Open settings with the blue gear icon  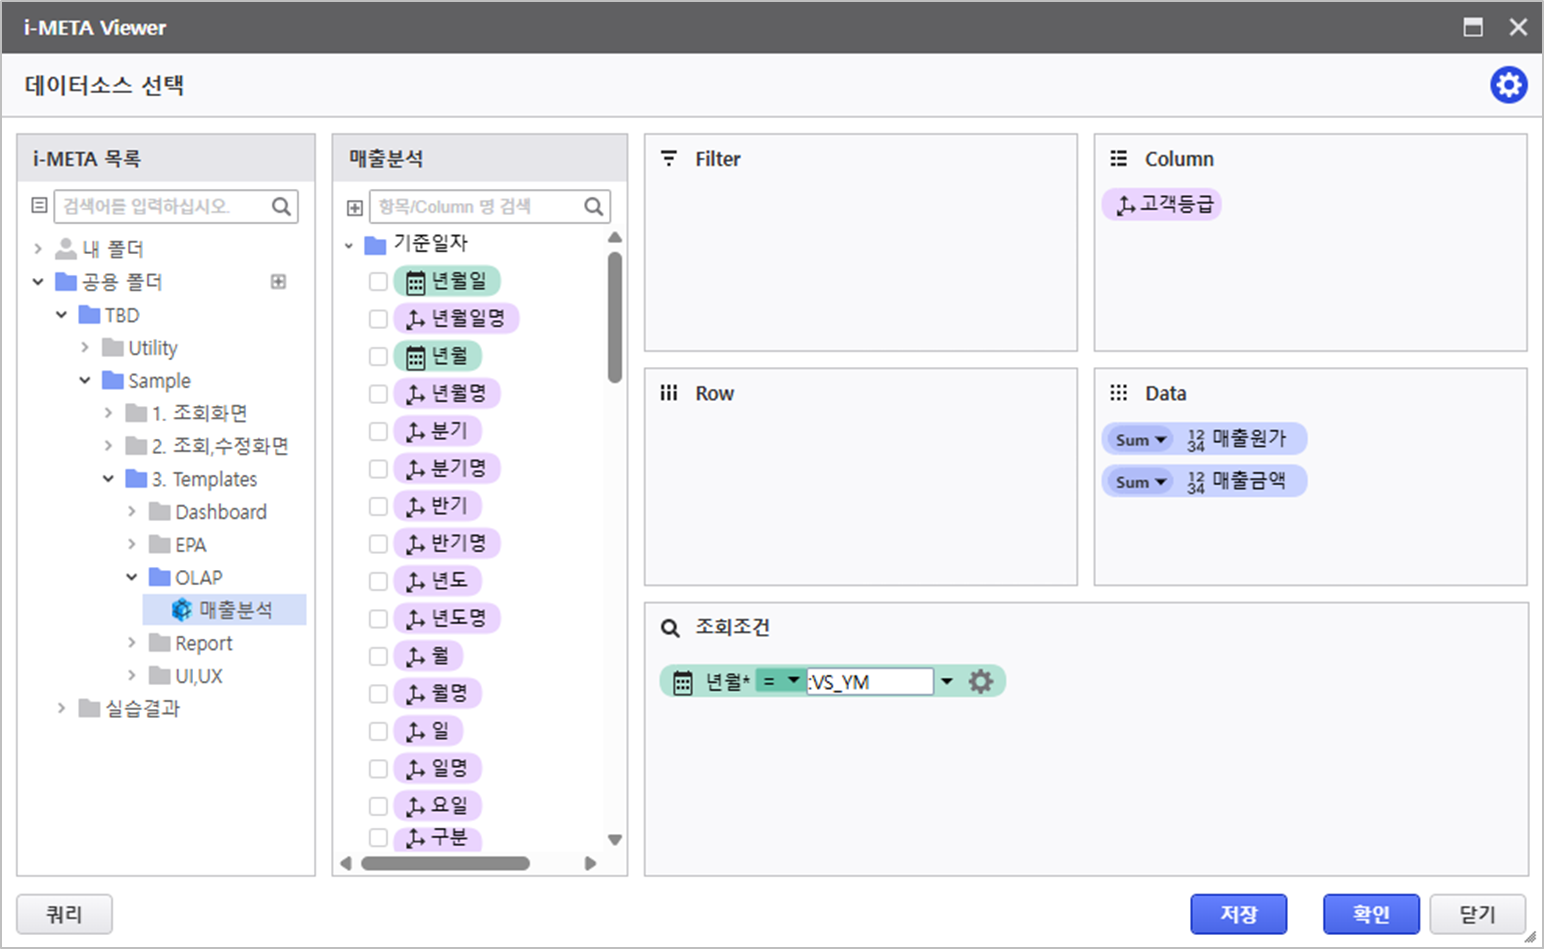[x=1508, y=85]
